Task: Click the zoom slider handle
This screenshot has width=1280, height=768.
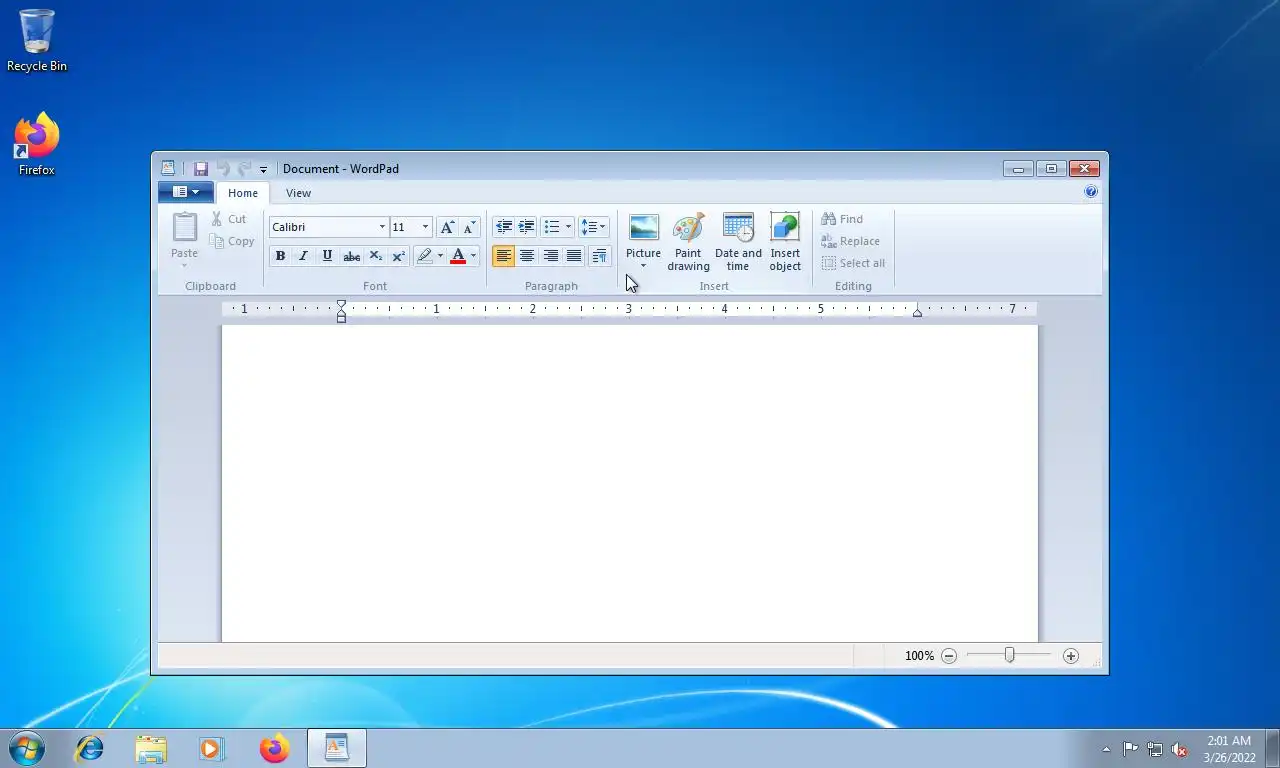Action: pyautogui.click(x=1009, y=655)
